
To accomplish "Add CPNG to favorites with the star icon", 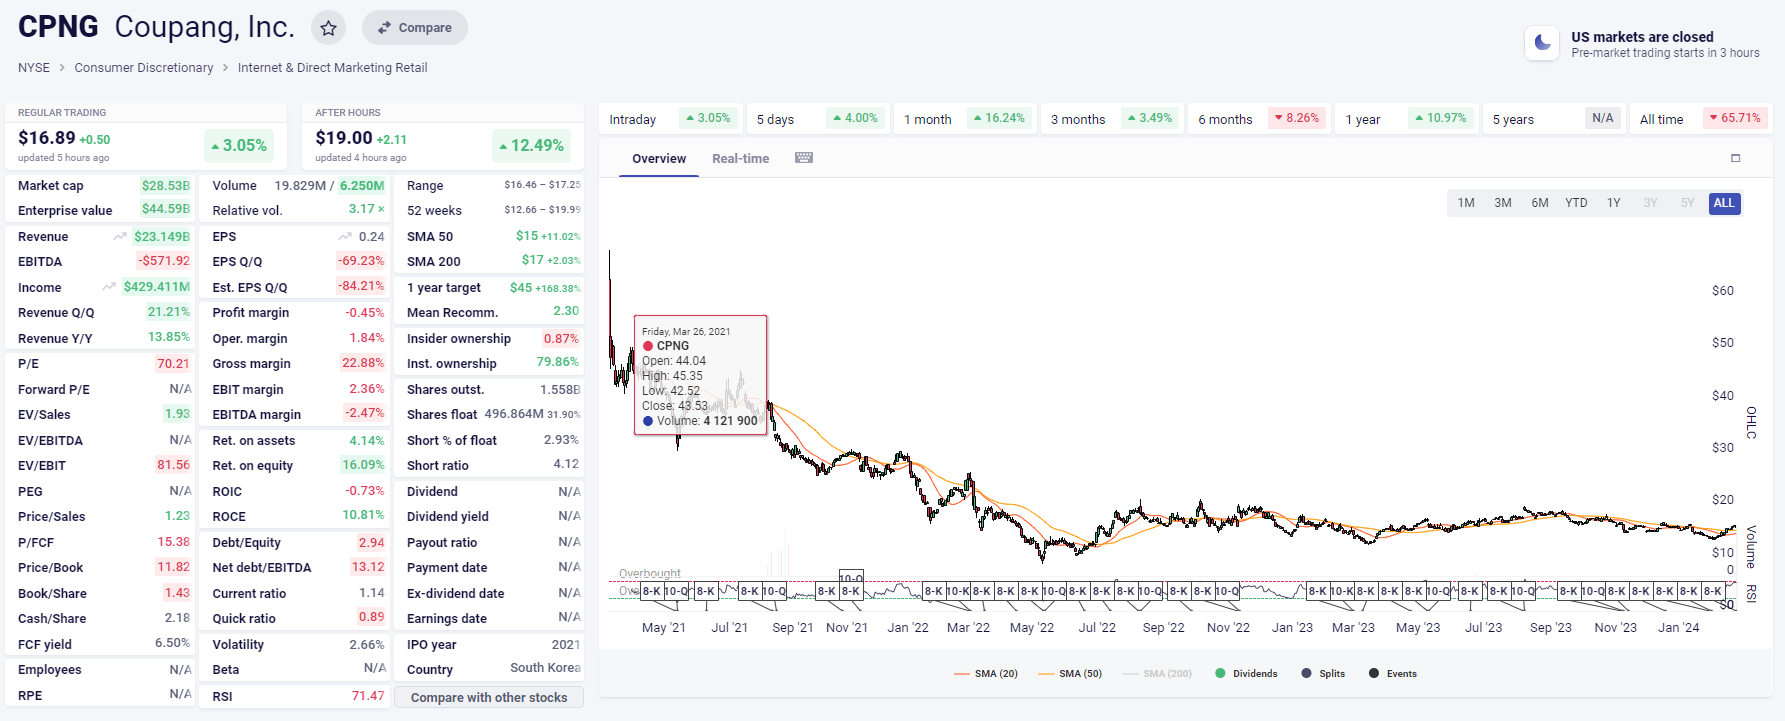I will point(328,28).
